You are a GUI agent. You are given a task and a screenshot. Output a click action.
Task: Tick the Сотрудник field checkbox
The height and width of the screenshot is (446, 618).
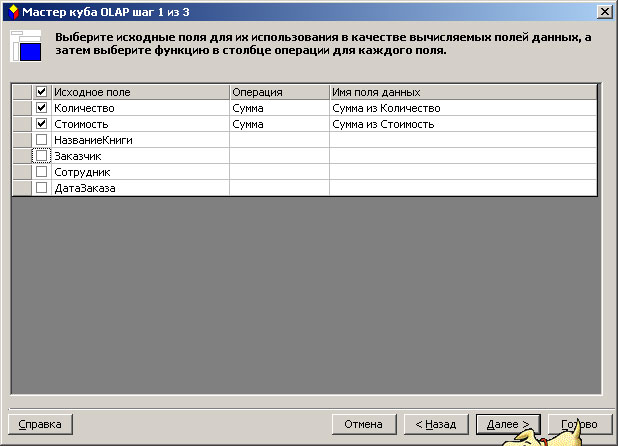(41, 172)
